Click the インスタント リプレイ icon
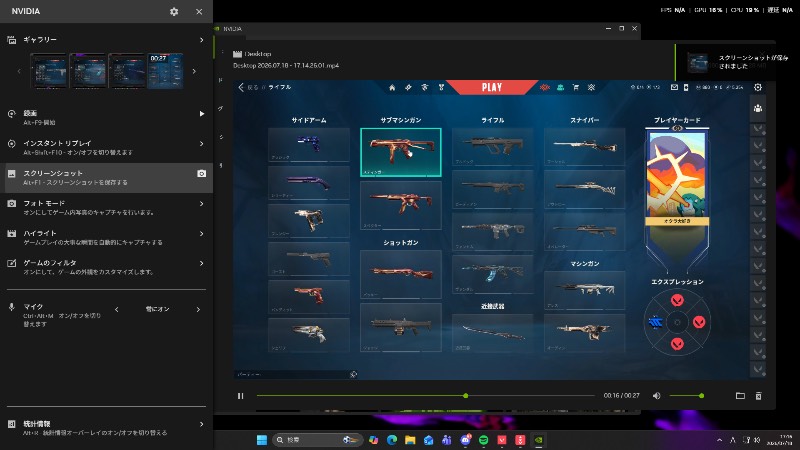The image size is (800, 450). point(11,144)
